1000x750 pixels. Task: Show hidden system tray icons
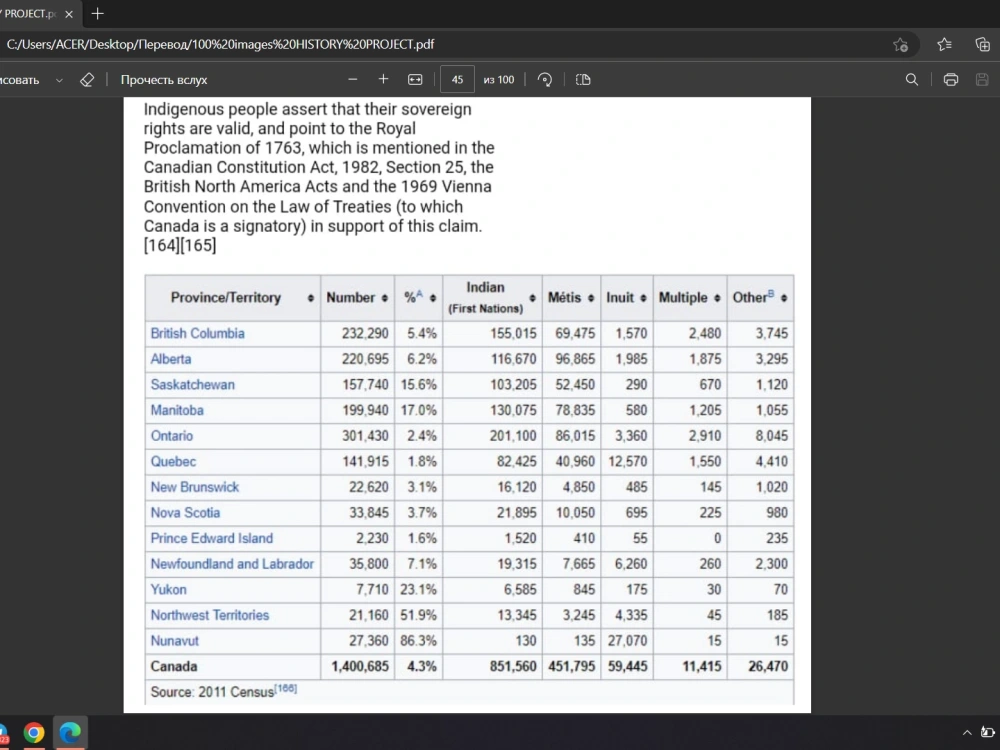tap(967, 733)
